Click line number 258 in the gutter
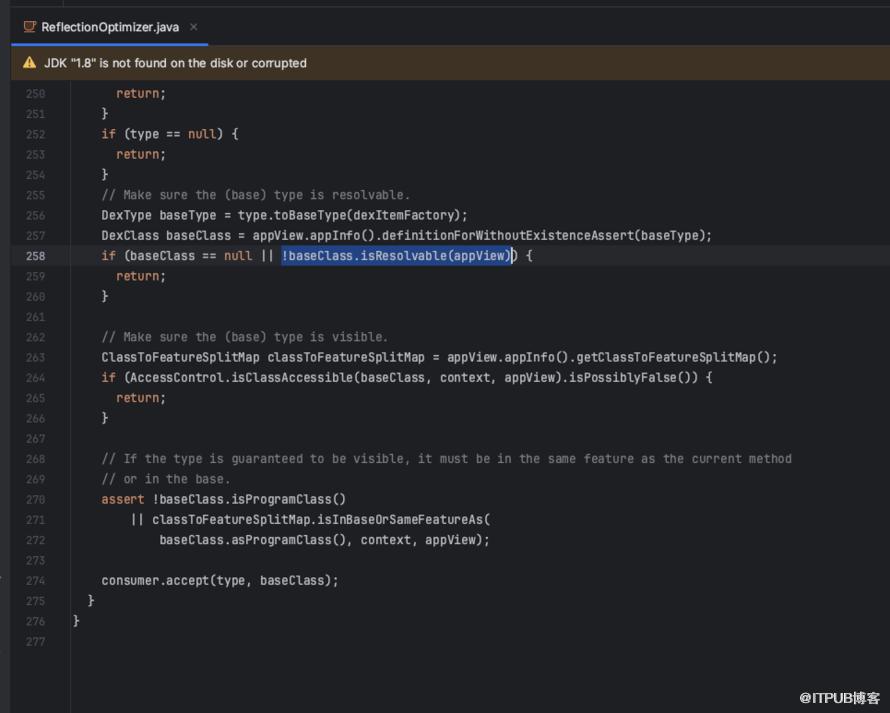Screen dimensions: 890x713 (35, 256)
